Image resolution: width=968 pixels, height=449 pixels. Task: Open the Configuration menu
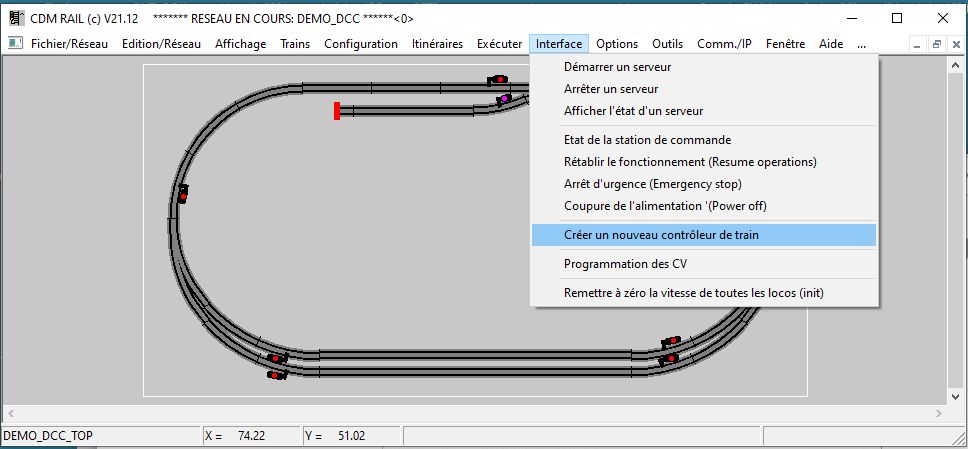pyautogui.click(x=361, y=44)
